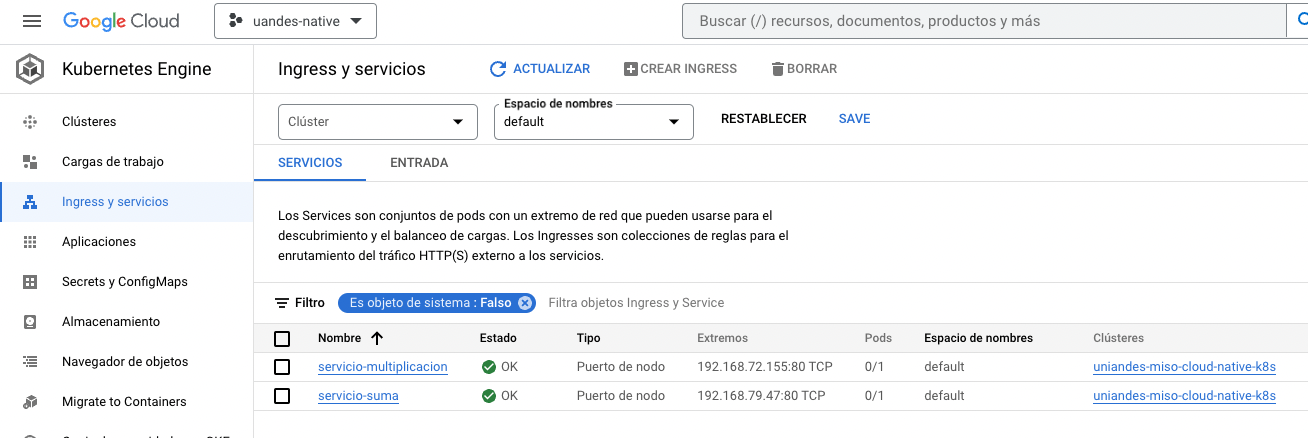Remove the 'Es objeto de sistema' filter chip
Image resolution: width=1308 pixels, height=438 pixels.
(x=524, y=303)
